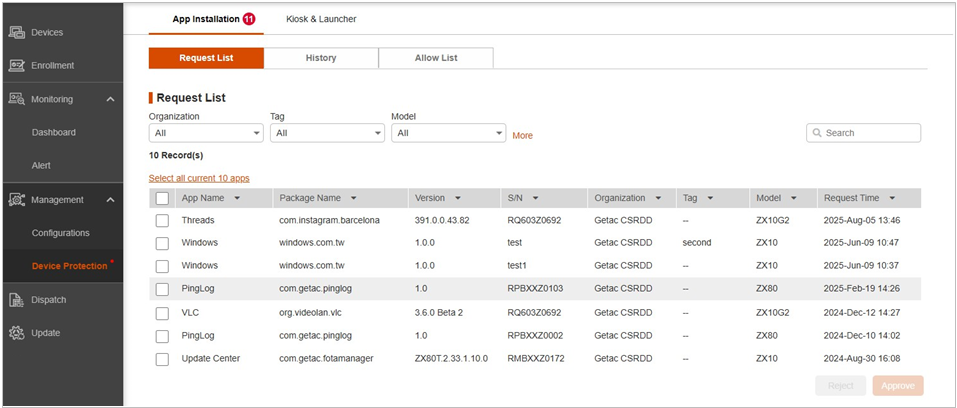Click the Dispatch sidebar icon
This screenshot has width=957, height=408.
17,299
